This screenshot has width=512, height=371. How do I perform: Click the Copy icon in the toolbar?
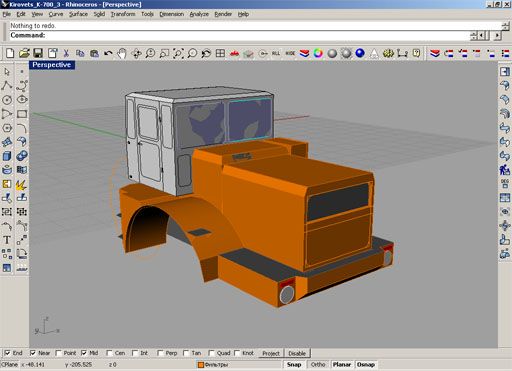[x=80, y=53]
